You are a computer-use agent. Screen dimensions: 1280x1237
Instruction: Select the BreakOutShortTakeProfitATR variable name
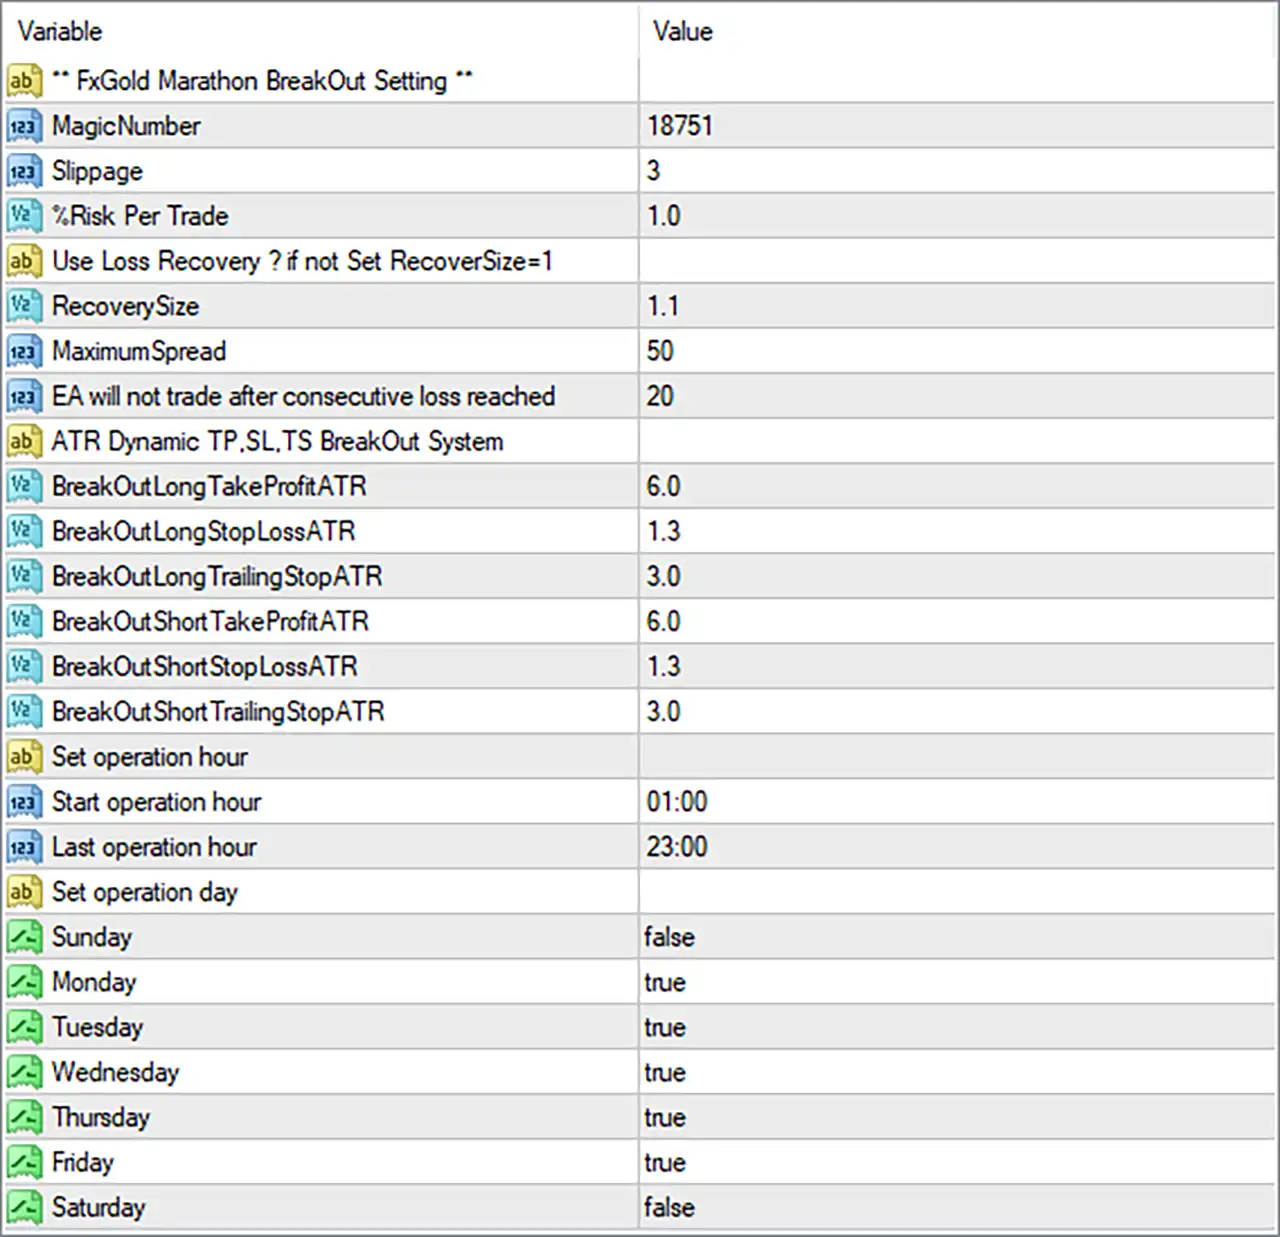(x=210, y=621)
